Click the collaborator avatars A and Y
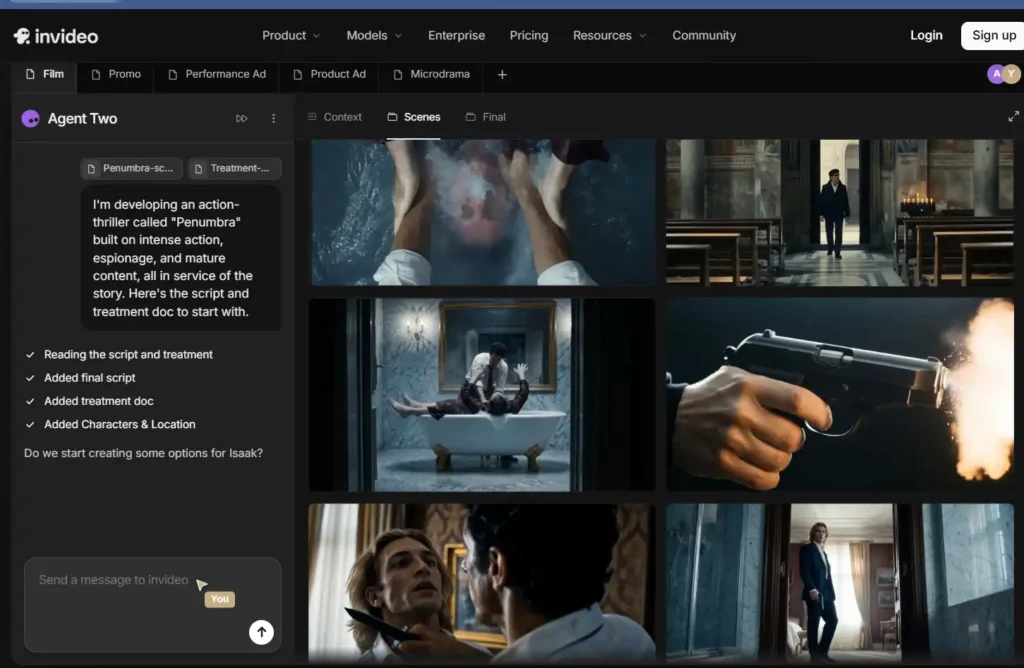The width and height of the screenshot is (1024, 668). (1004, 74)
